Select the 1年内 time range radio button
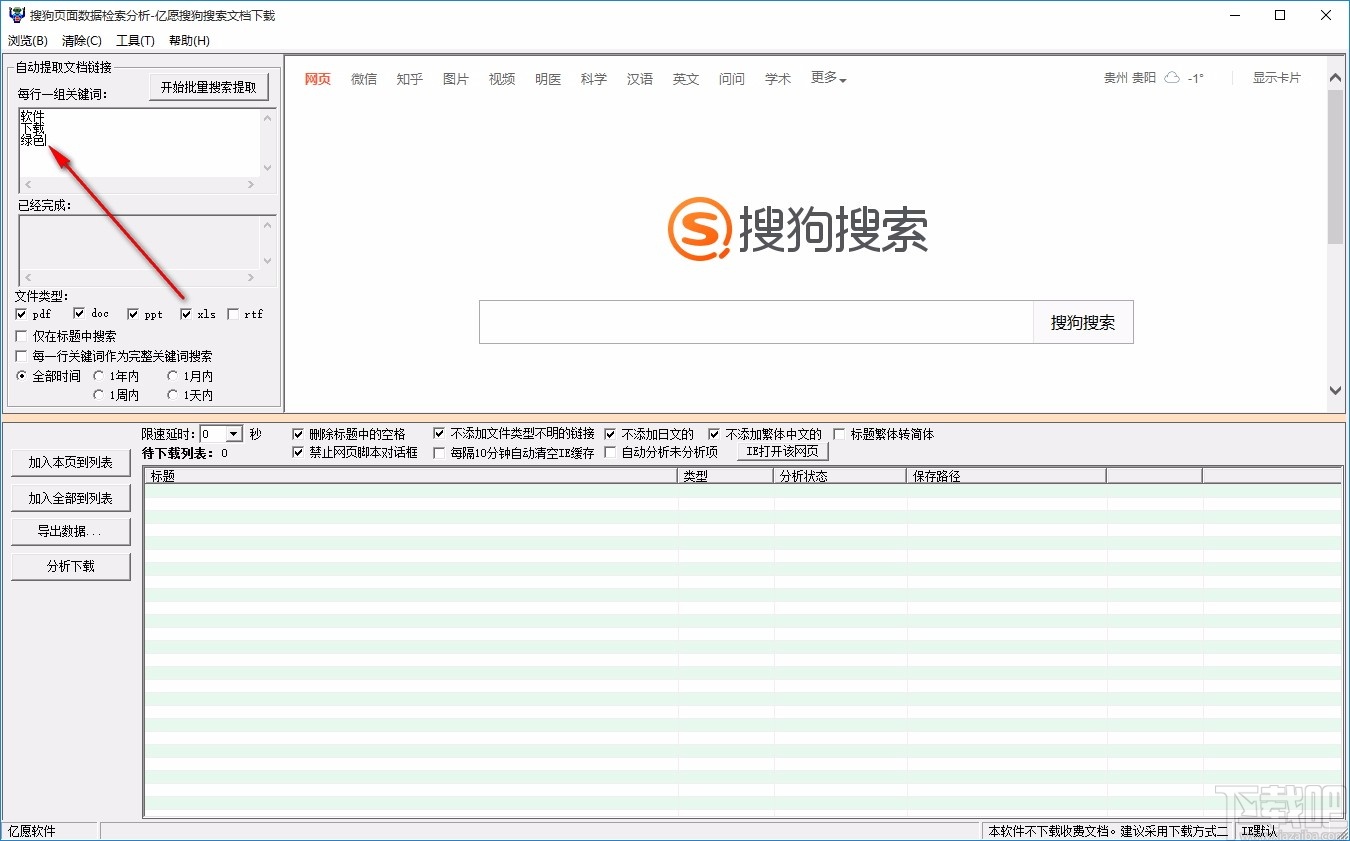This screenshot has height=841, width=1350. click(x=98, y=375)
